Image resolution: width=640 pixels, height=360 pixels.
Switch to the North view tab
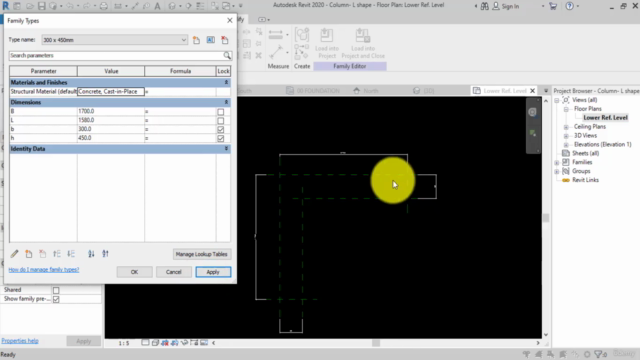366,91
